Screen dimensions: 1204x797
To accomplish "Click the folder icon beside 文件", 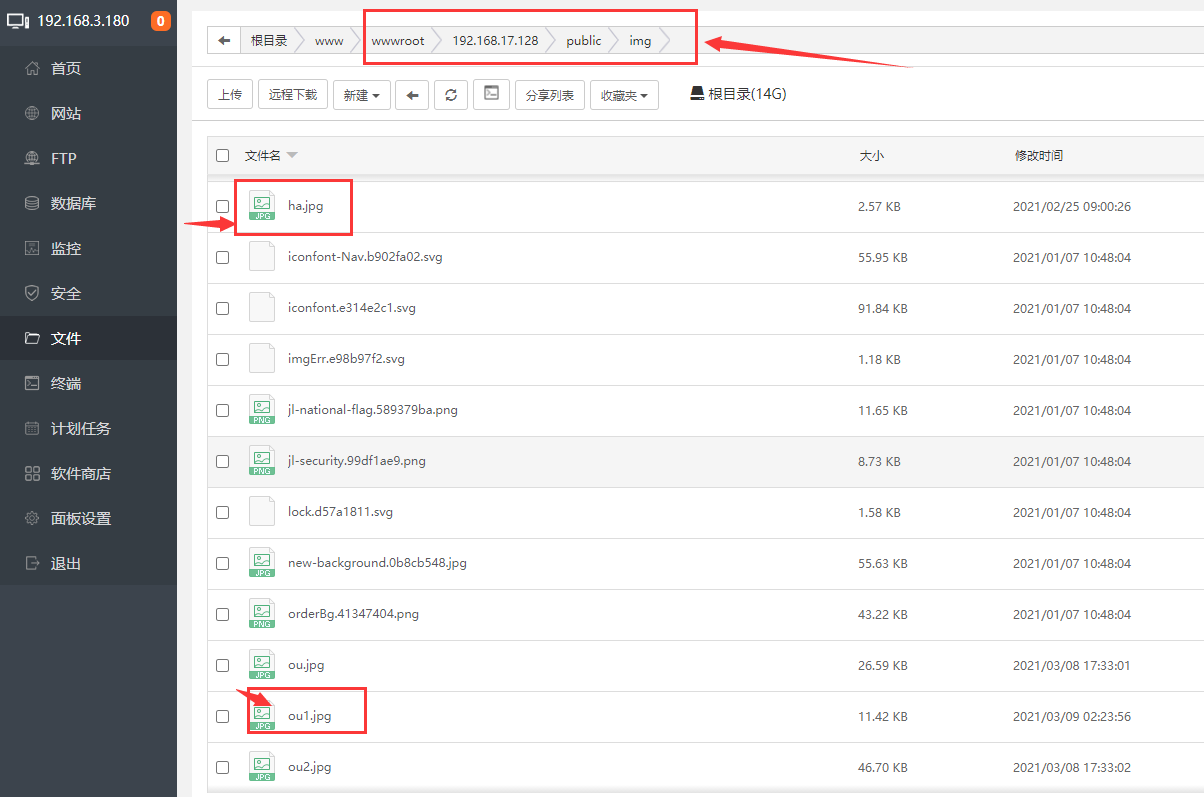I will [32, 338].
